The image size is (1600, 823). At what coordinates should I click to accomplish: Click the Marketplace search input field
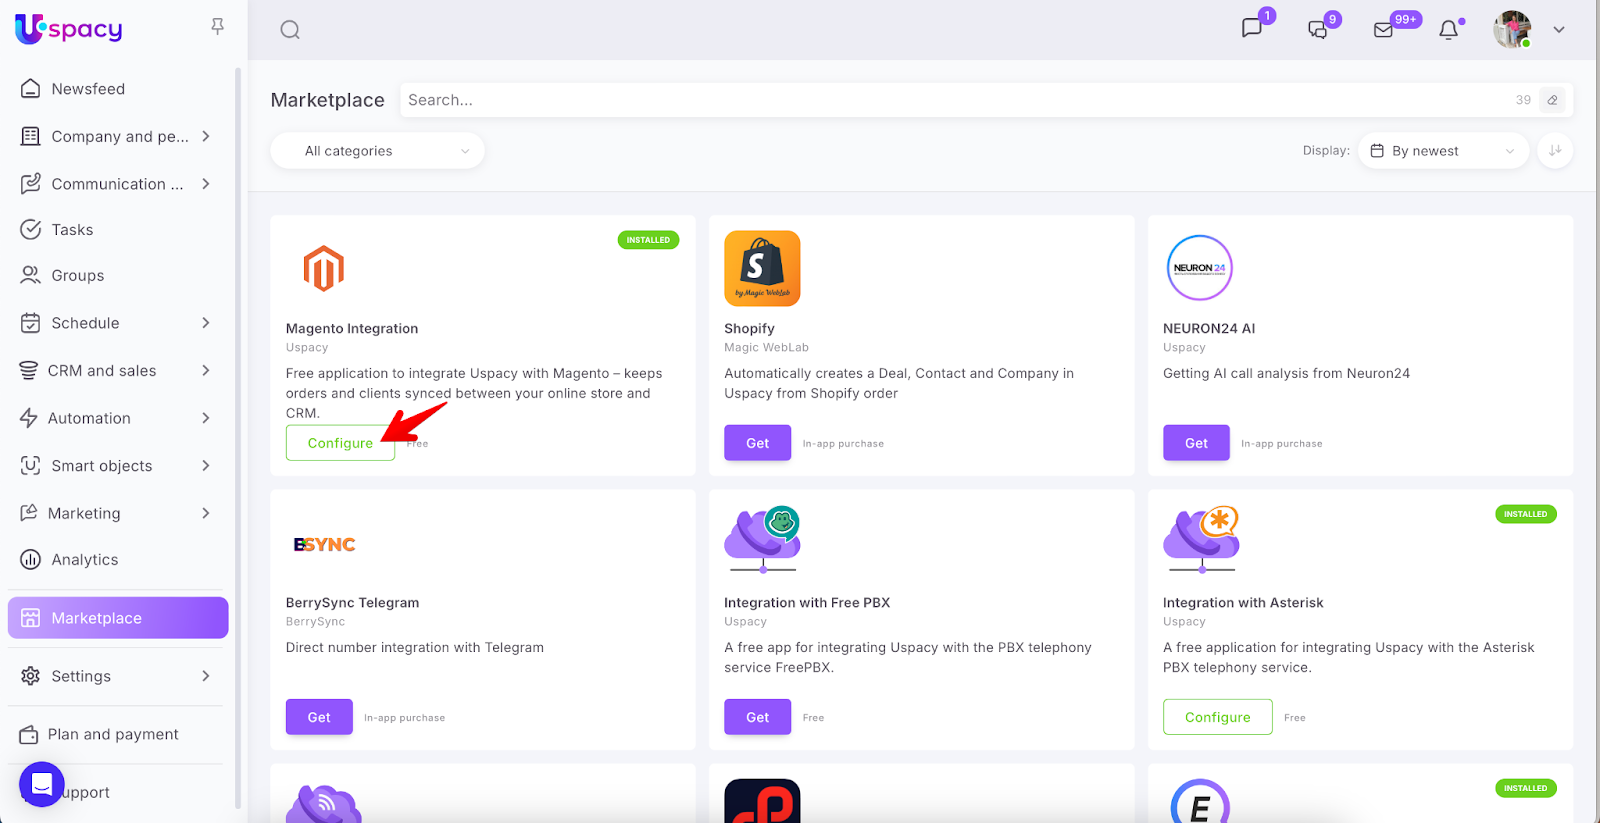tap(950, 100)
